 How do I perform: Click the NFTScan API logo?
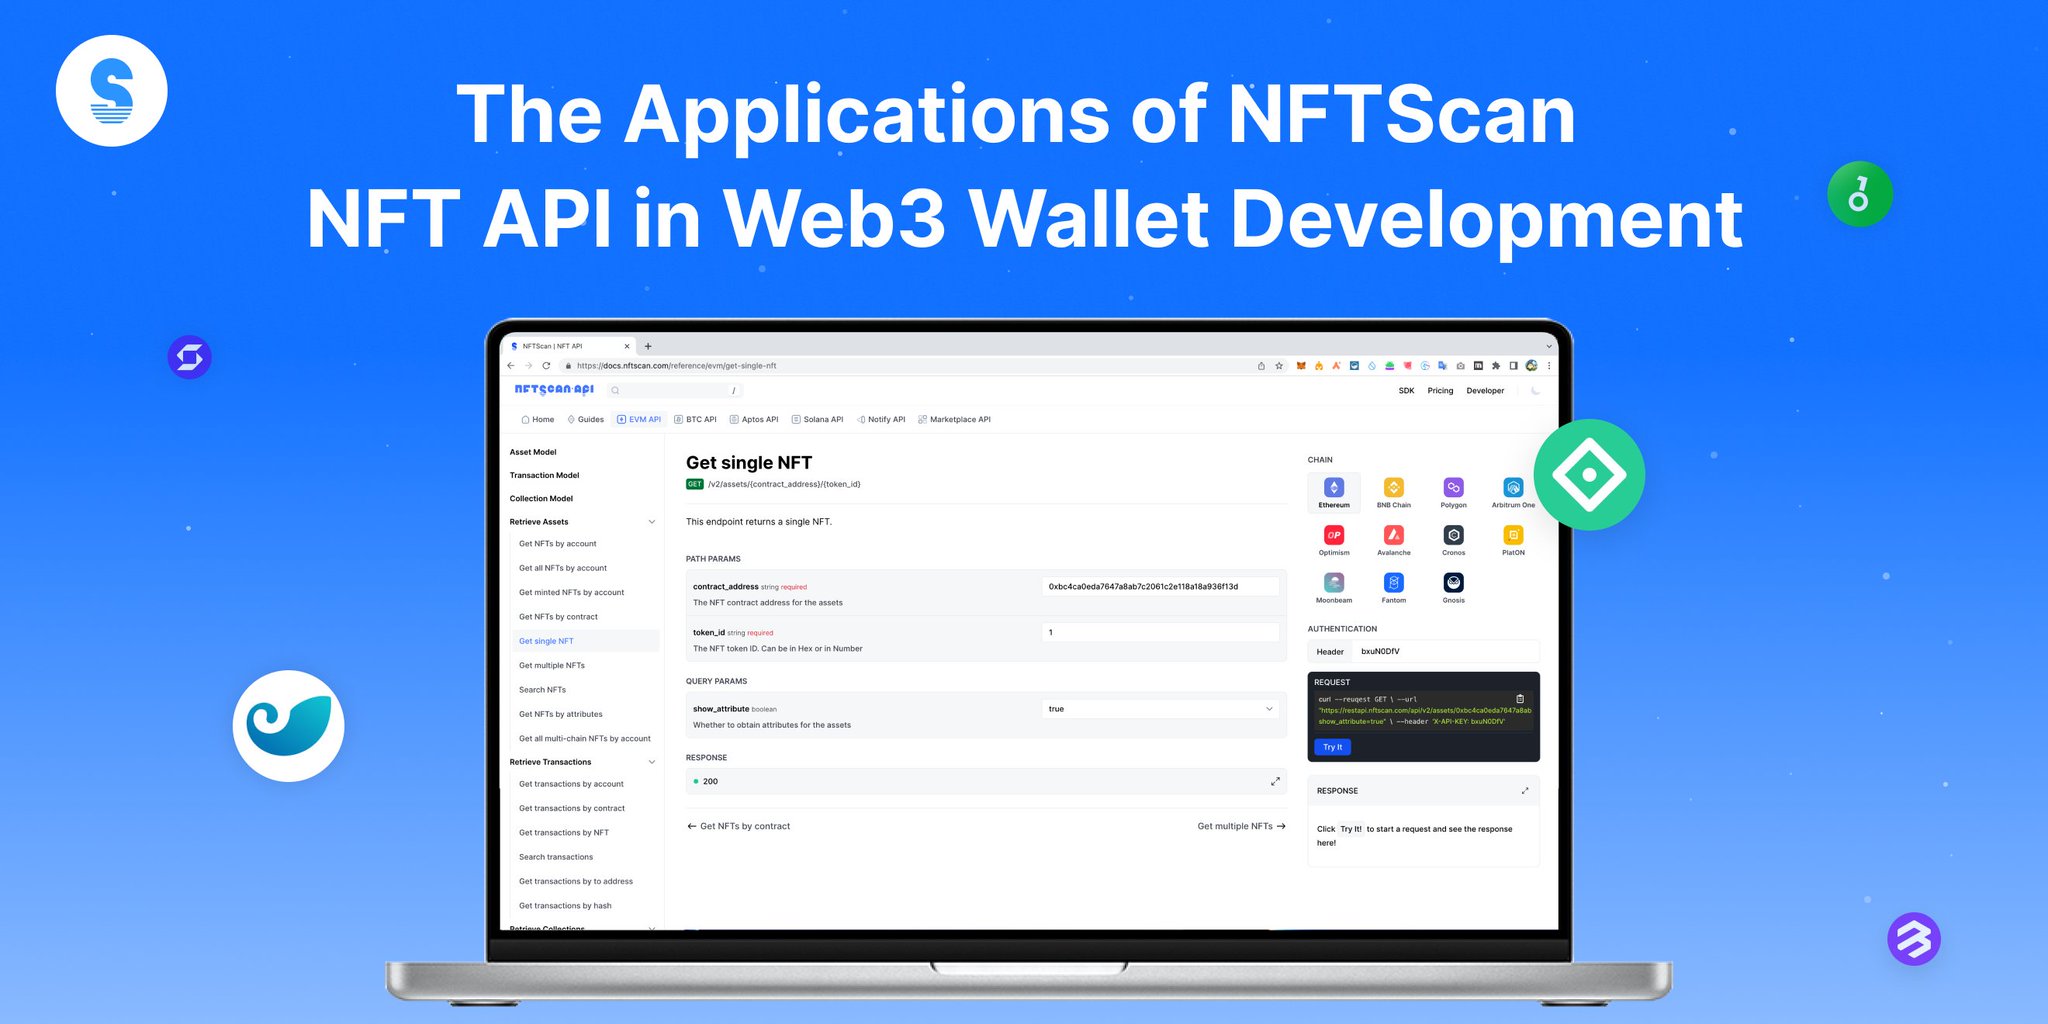coord(554,390)
